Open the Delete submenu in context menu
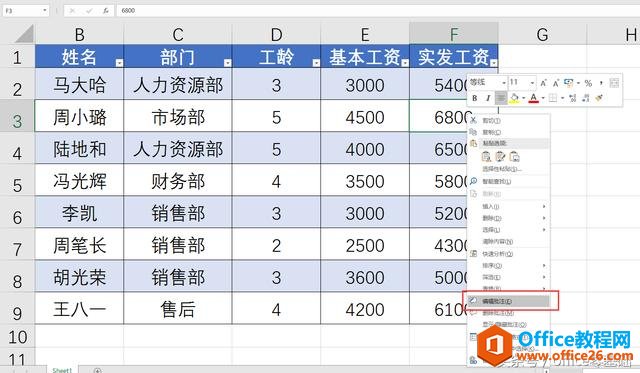Viewport: 640px width, 373px height. 509,218
